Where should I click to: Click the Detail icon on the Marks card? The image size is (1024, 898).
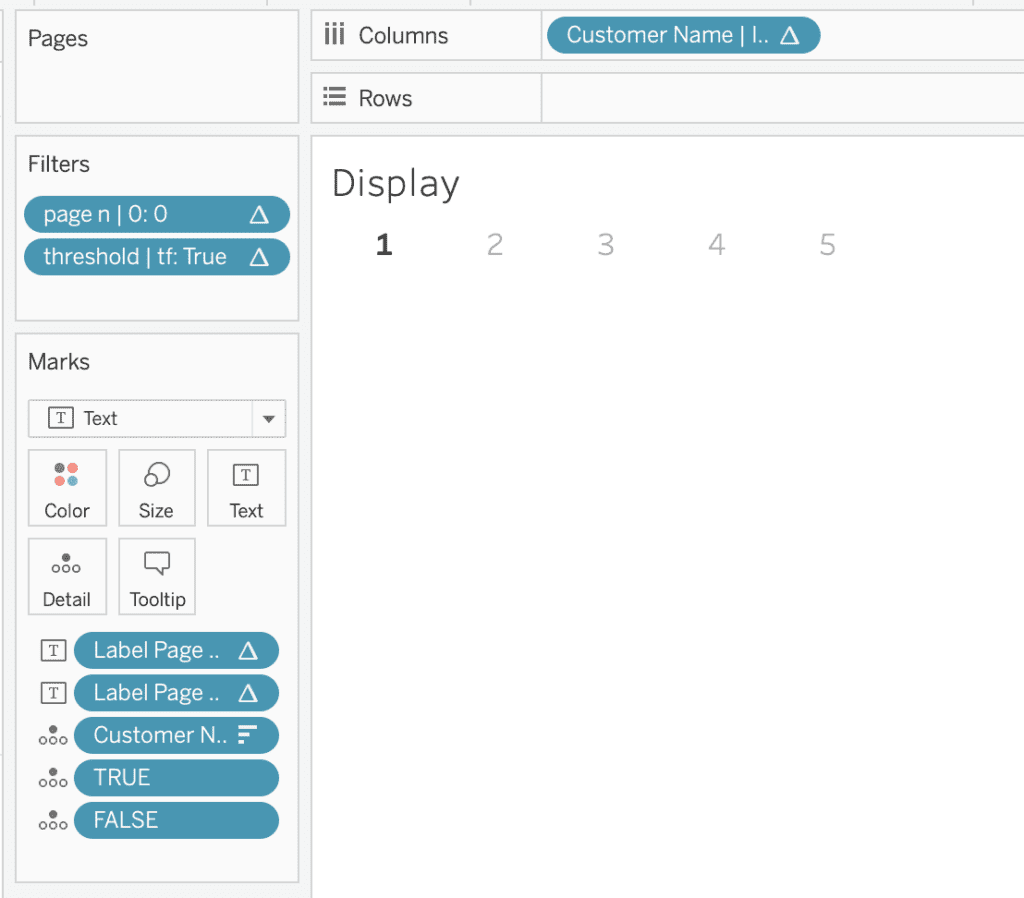point(67,576)
